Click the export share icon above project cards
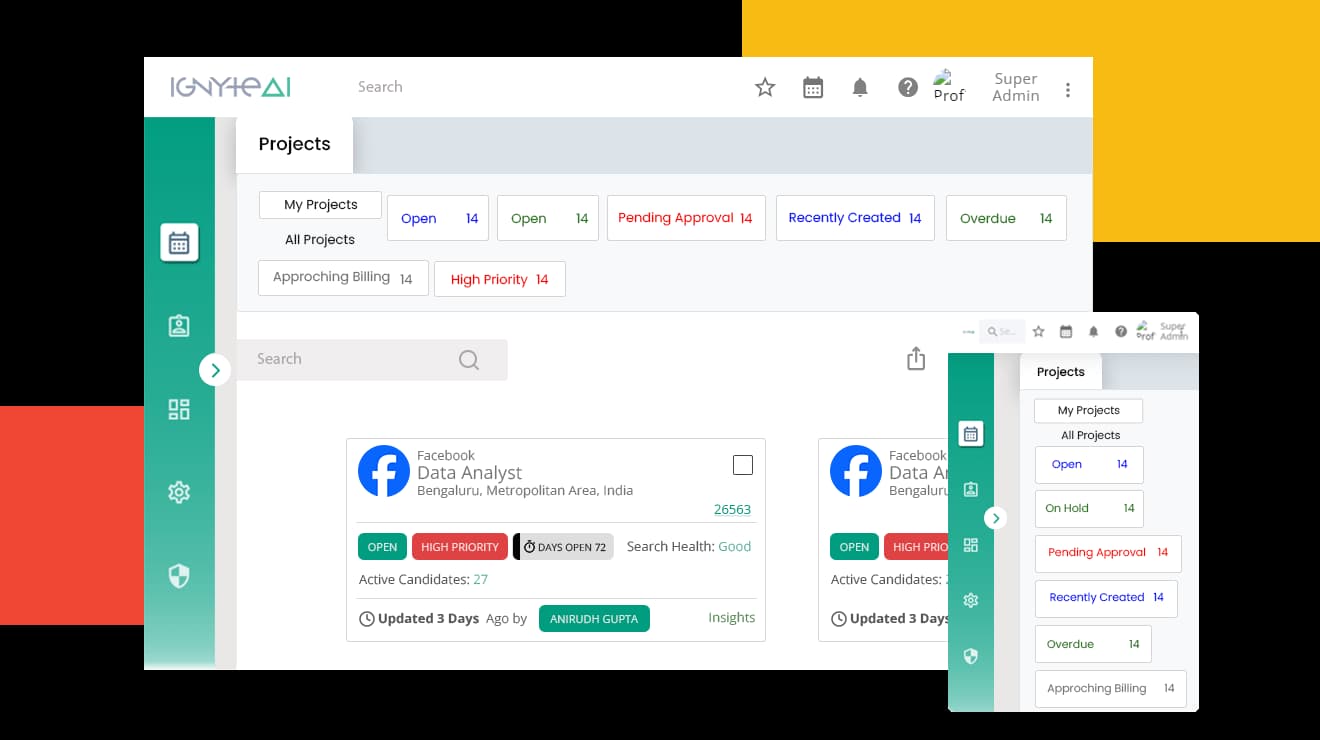The image size is (1320, 740). [916, 358]
